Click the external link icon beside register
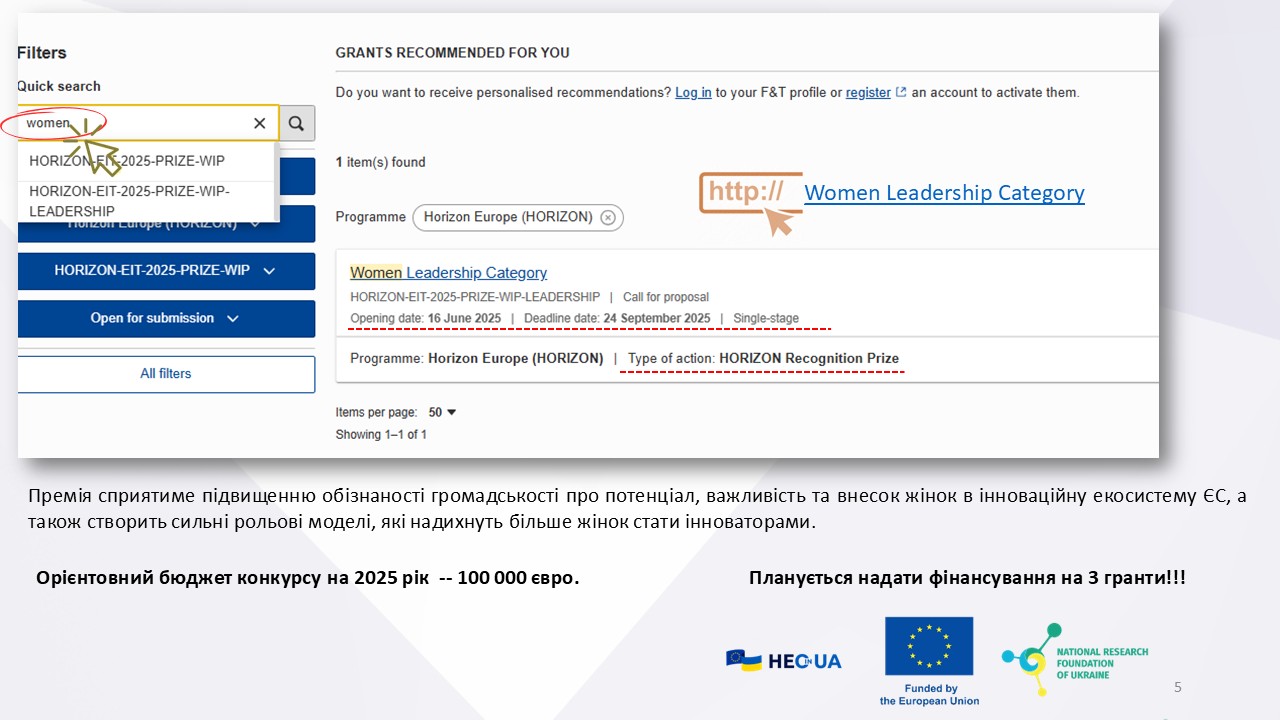This screenshot has height=720, width=1280. pos(901,92)
